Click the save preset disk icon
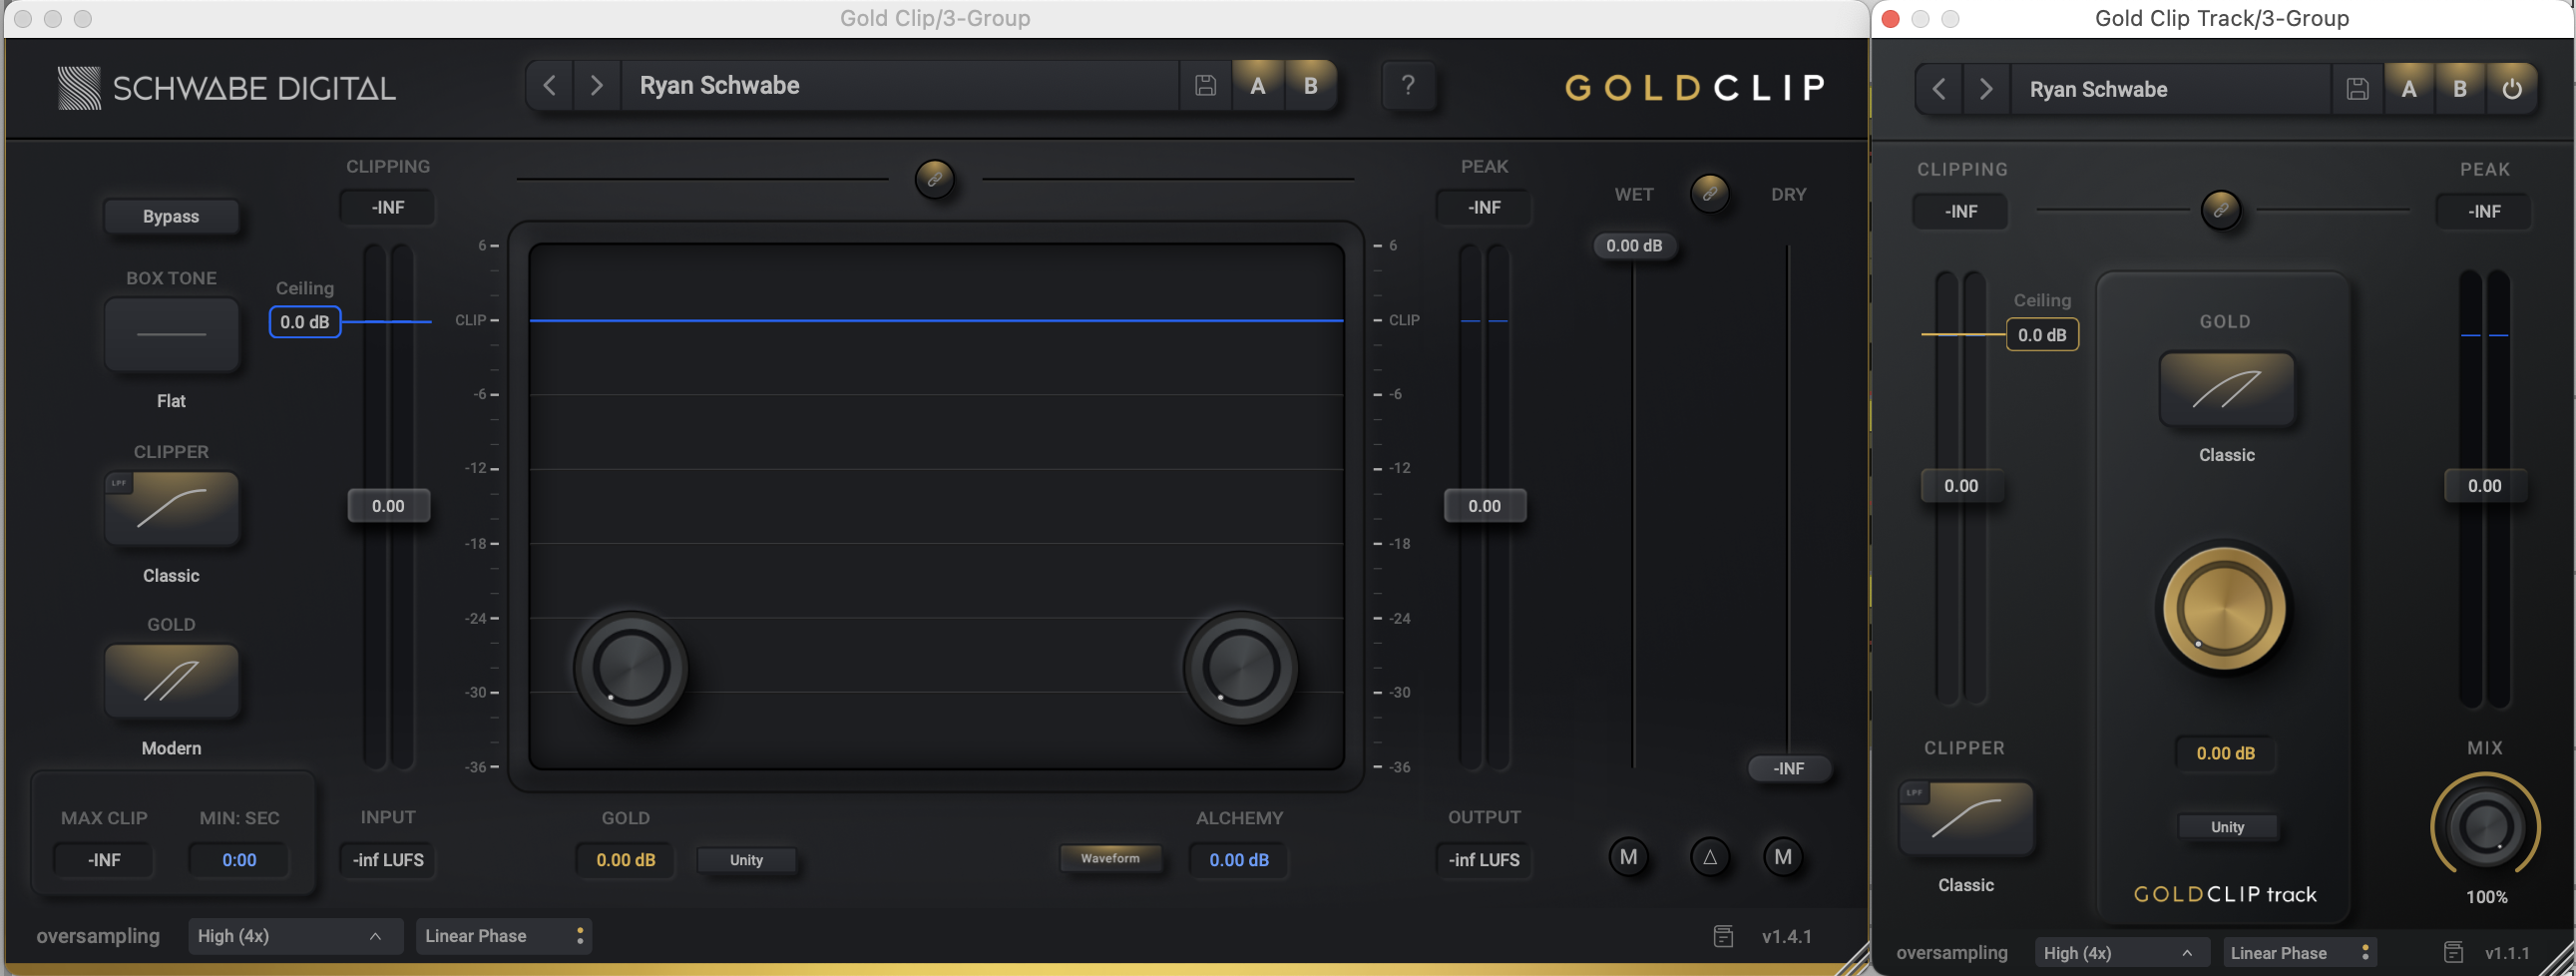This screenshot has height=976, width=2576. pyautogui.click(x=1205, y=85)
